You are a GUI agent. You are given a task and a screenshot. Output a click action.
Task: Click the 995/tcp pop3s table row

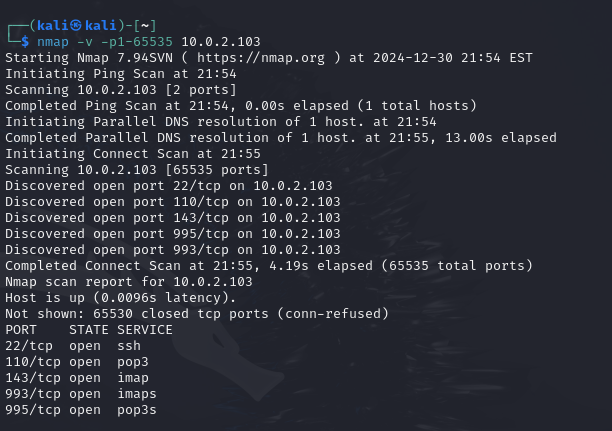coord(81,410)
